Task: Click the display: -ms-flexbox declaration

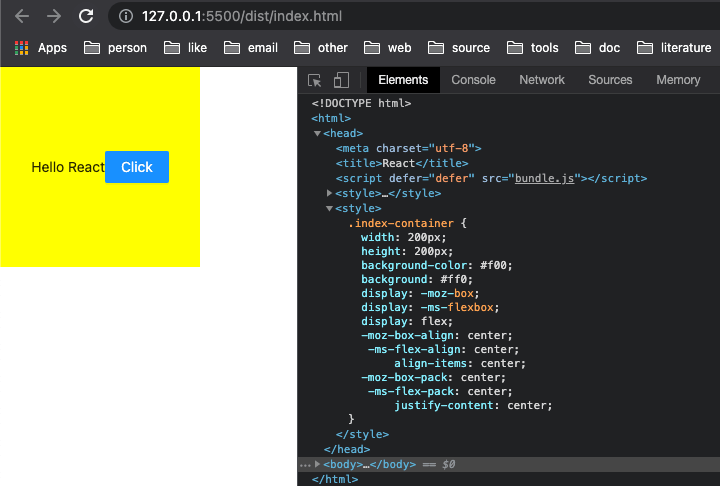Action: [x=430, y=308]
